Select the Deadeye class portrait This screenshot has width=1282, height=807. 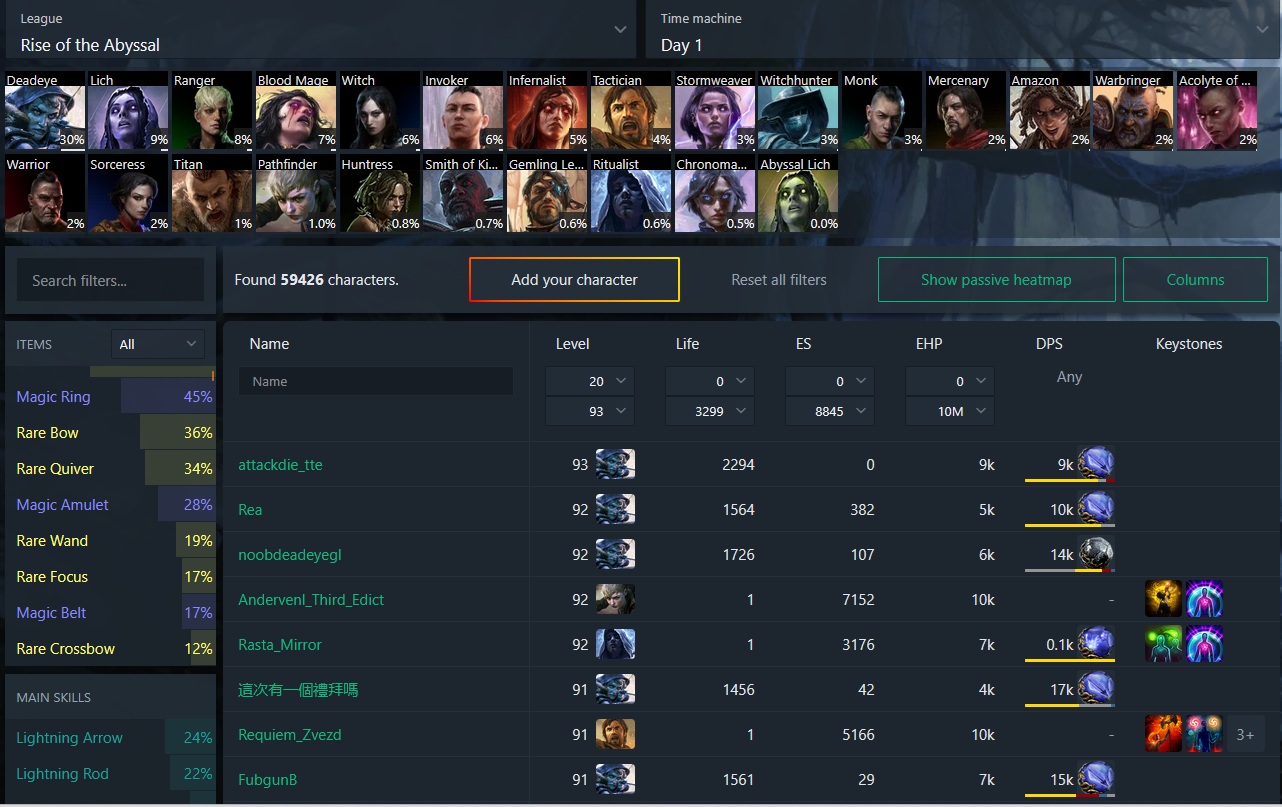[45, 110]
